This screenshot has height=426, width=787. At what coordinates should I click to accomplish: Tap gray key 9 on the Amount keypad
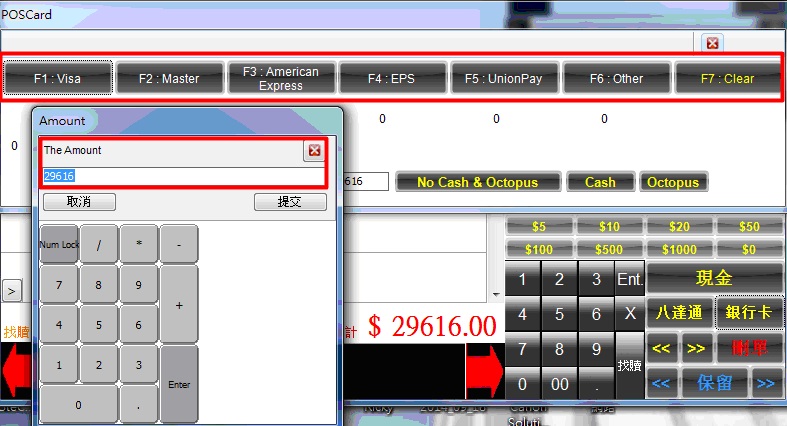tap(139, 285)
